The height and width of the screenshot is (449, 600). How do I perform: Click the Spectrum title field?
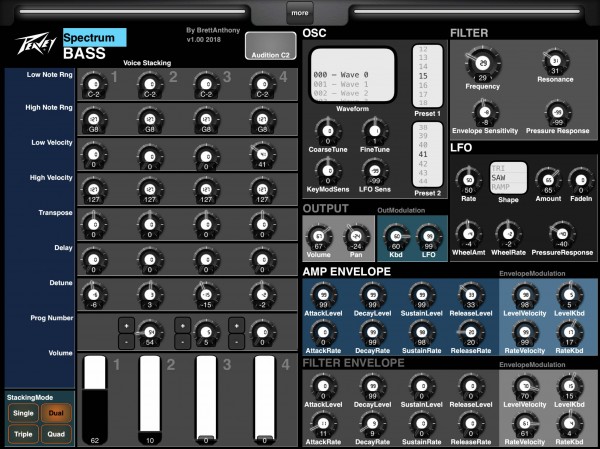pos(95,38)
